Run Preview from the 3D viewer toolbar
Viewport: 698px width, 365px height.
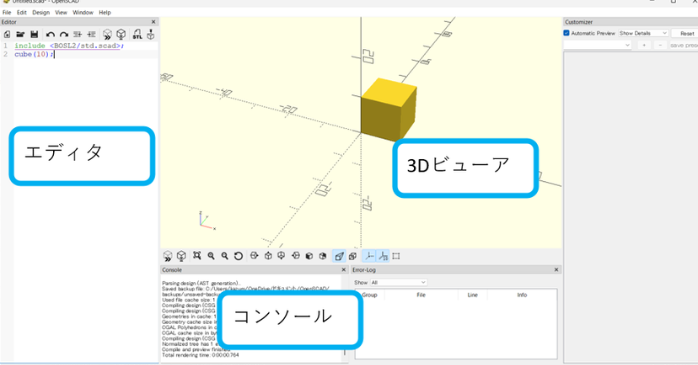click(x=167, y=256)
